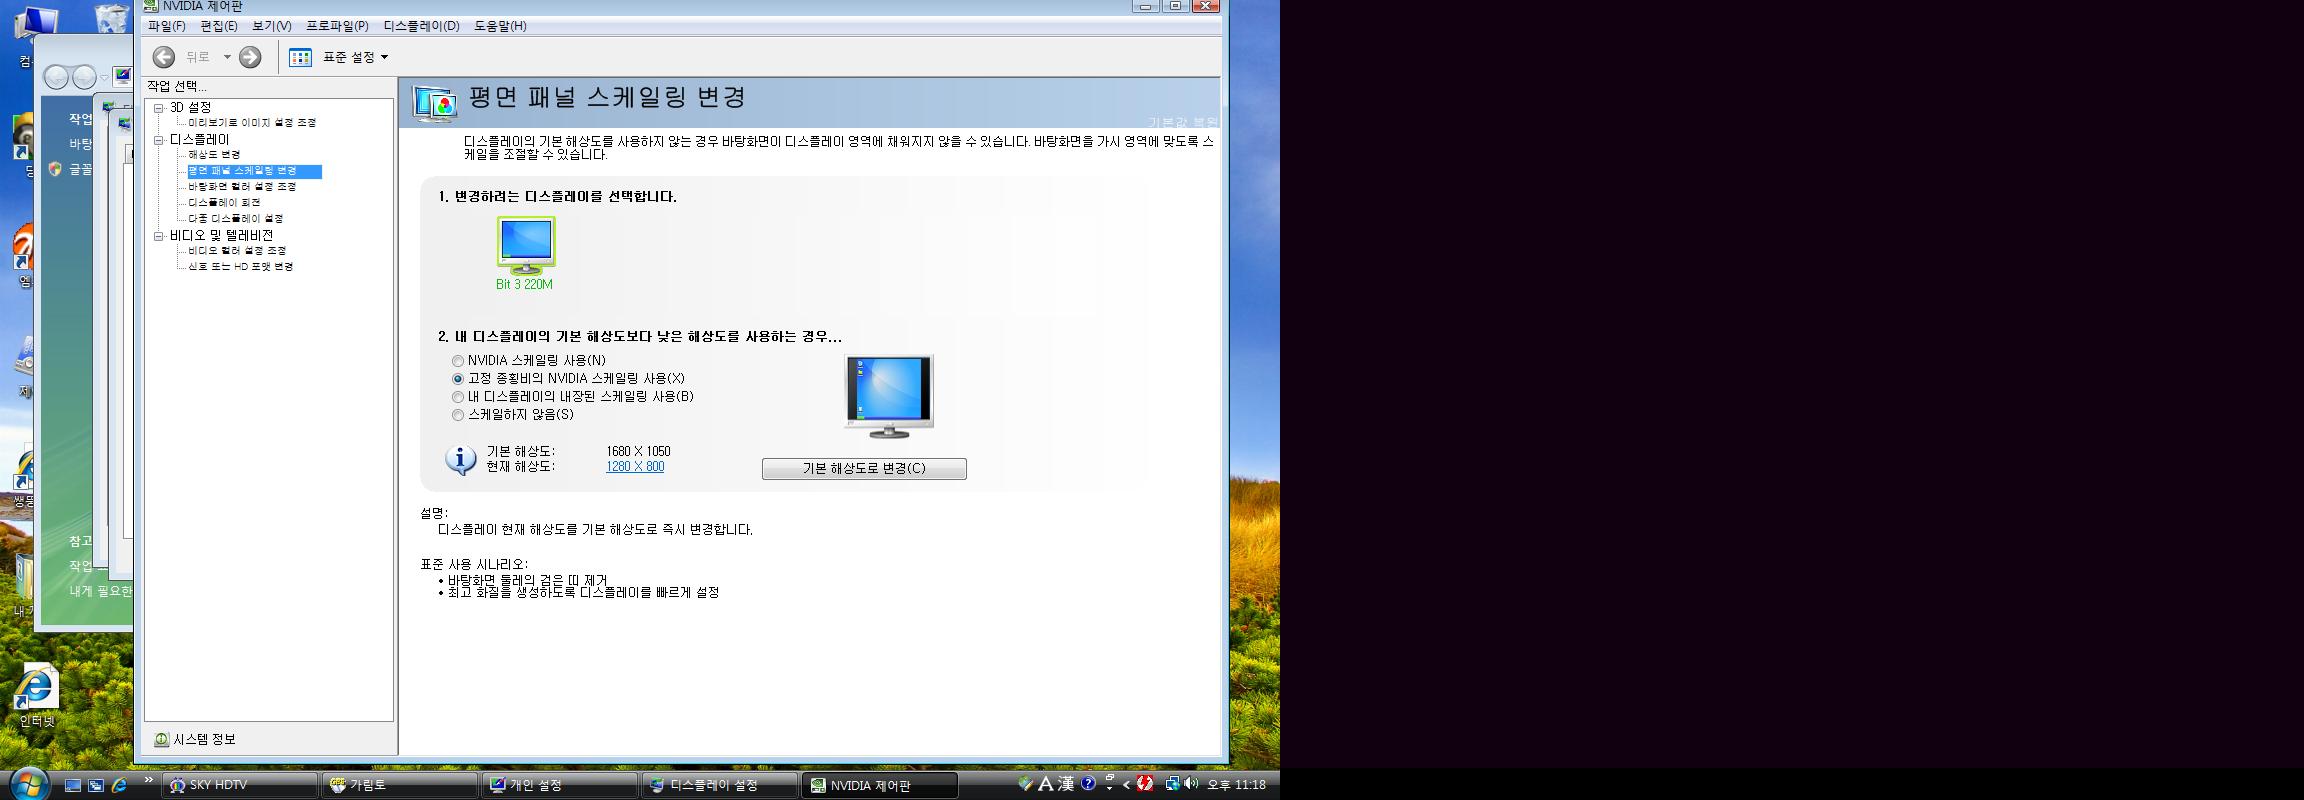Click the volume speaker tray icon
2304x800 pixels.
[1191, 784]
